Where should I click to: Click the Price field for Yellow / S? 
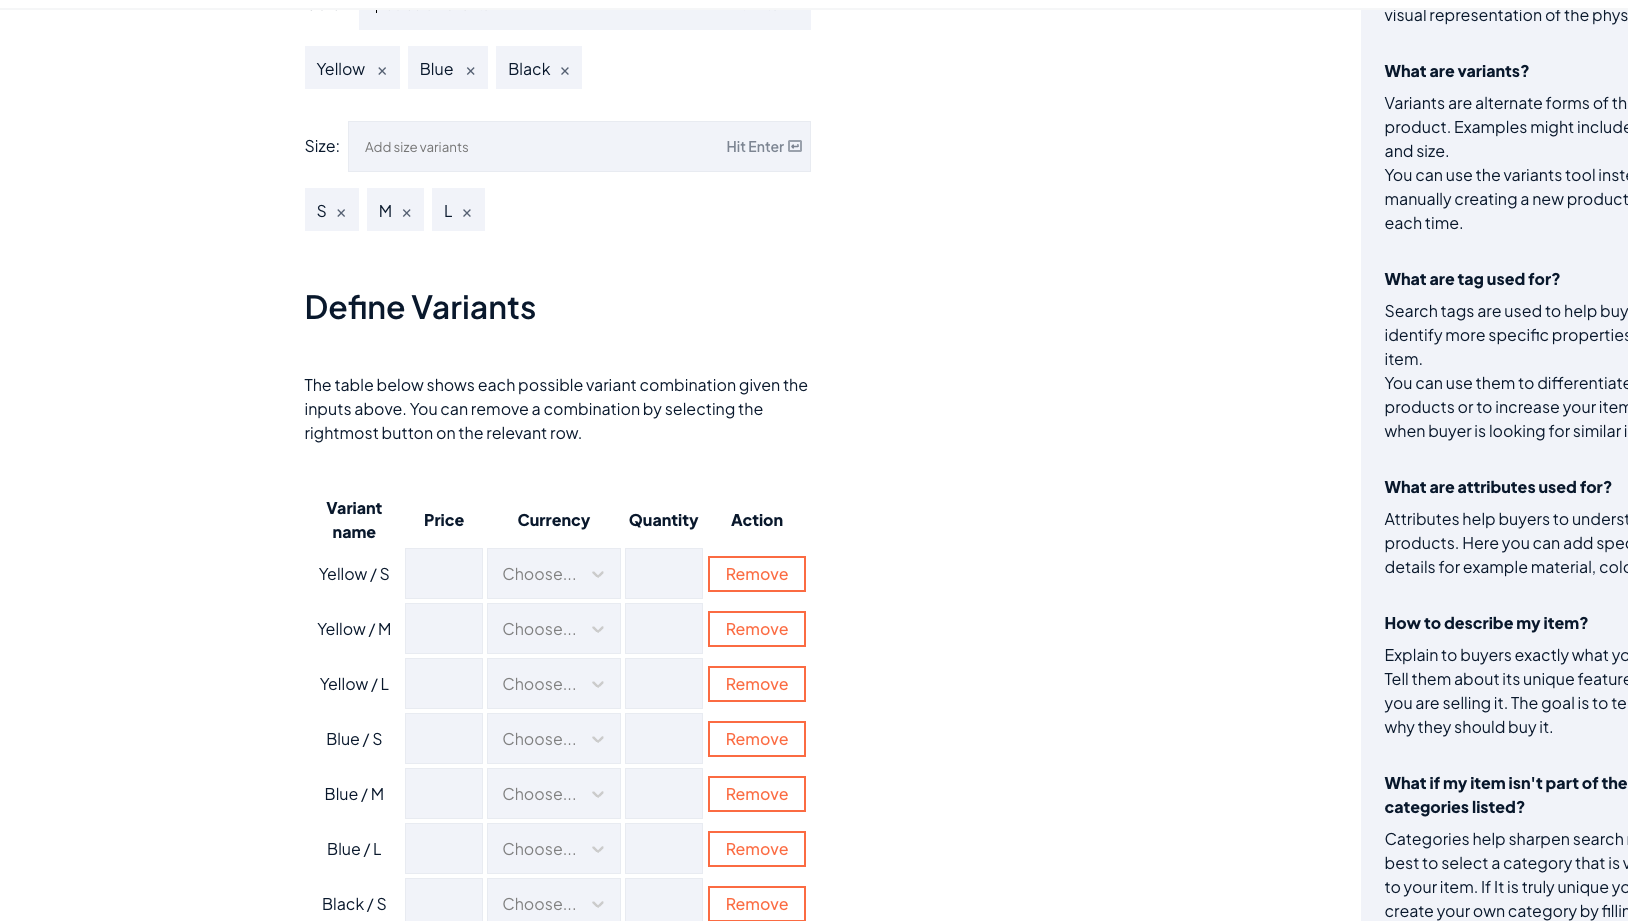click(443, 573)
